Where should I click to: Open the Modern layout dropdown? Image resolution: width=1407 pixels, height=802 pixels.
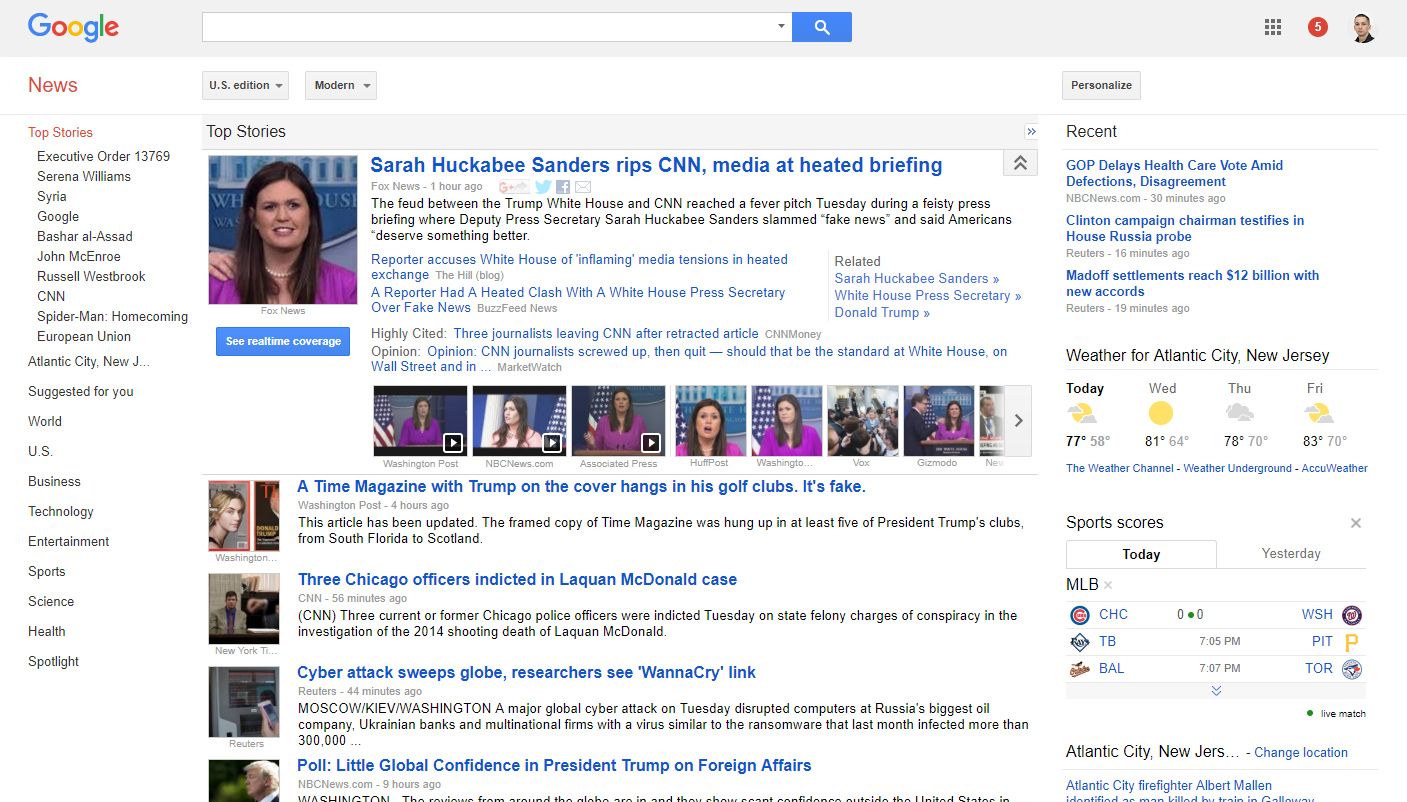341,86
